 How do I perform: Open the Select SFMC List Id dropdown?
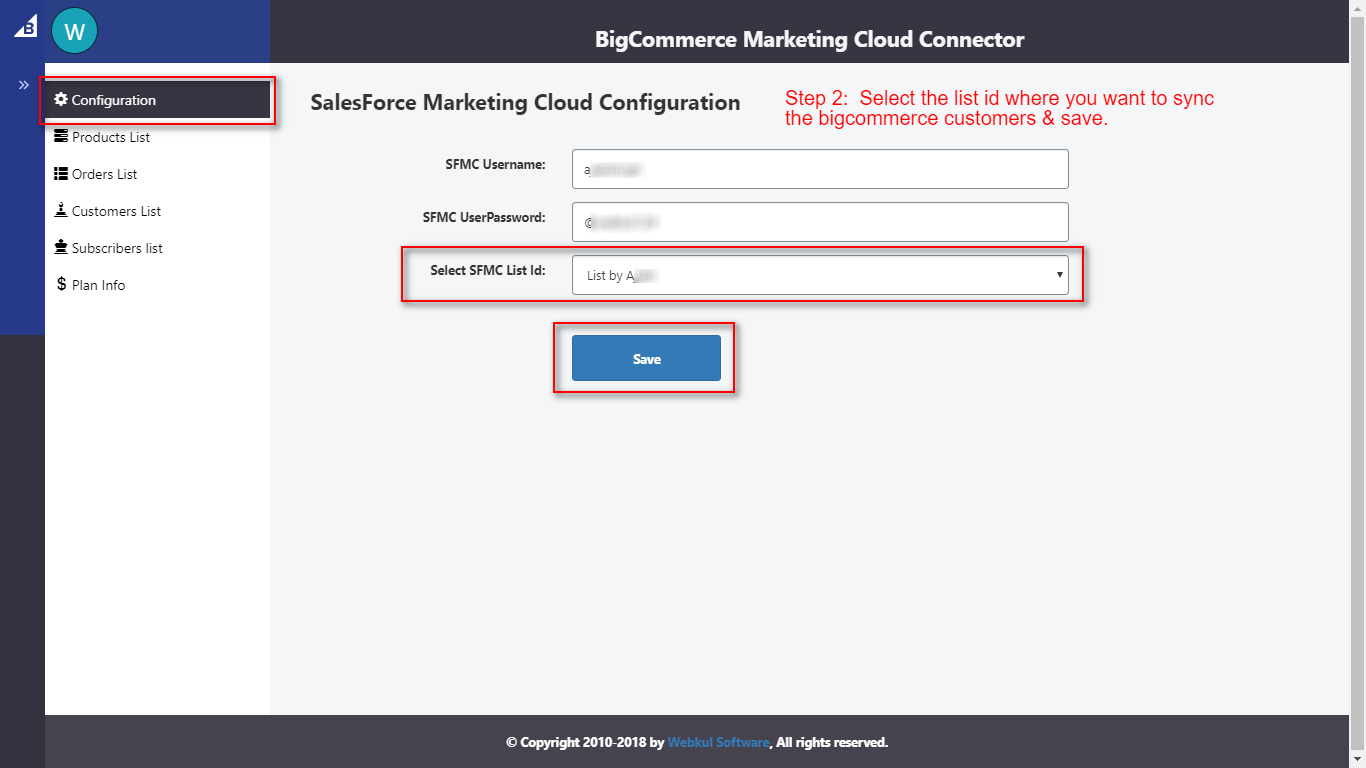[x=820, y=275]
